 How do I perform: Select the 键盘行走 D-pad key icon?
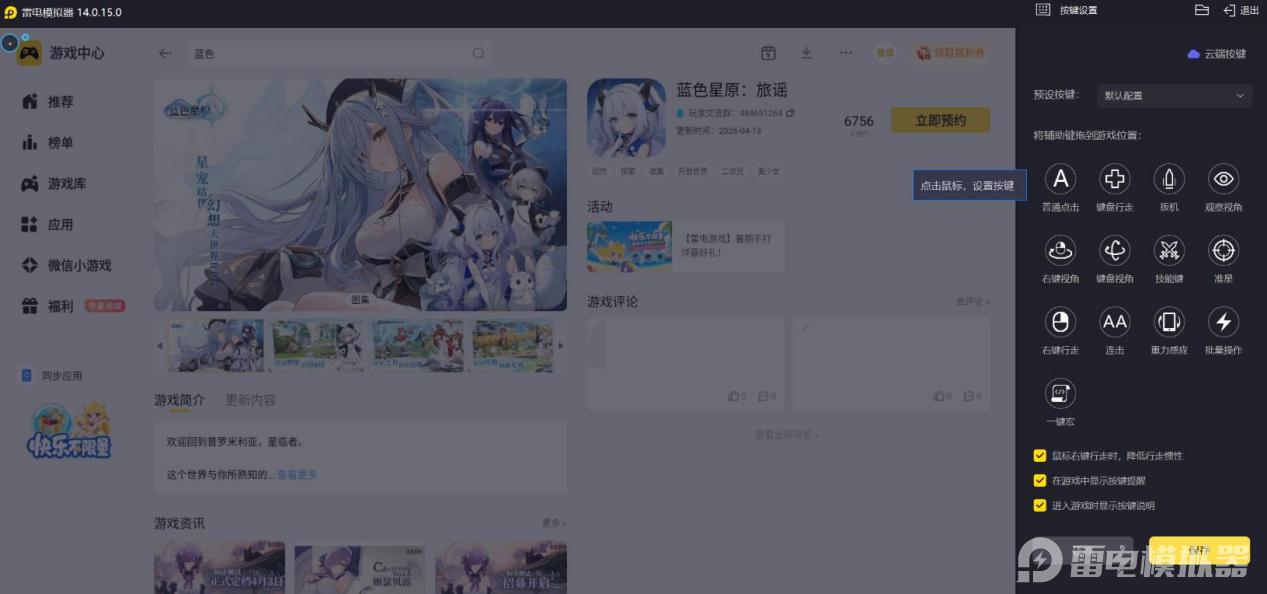[1115, 179]
